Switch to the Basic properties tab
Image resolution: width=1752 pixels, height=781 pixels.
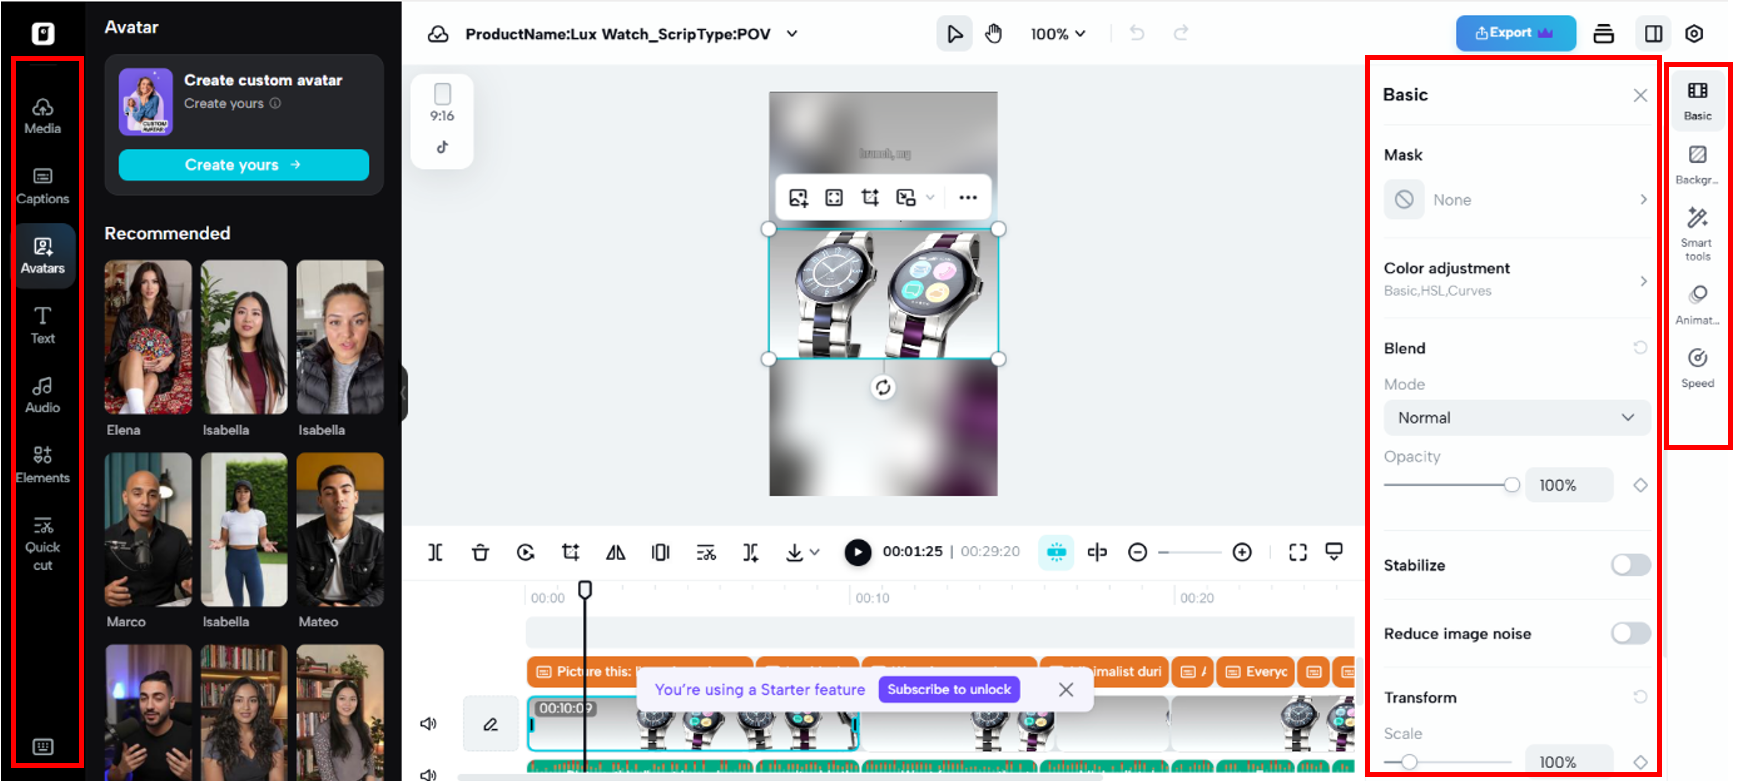point(1698,101)
